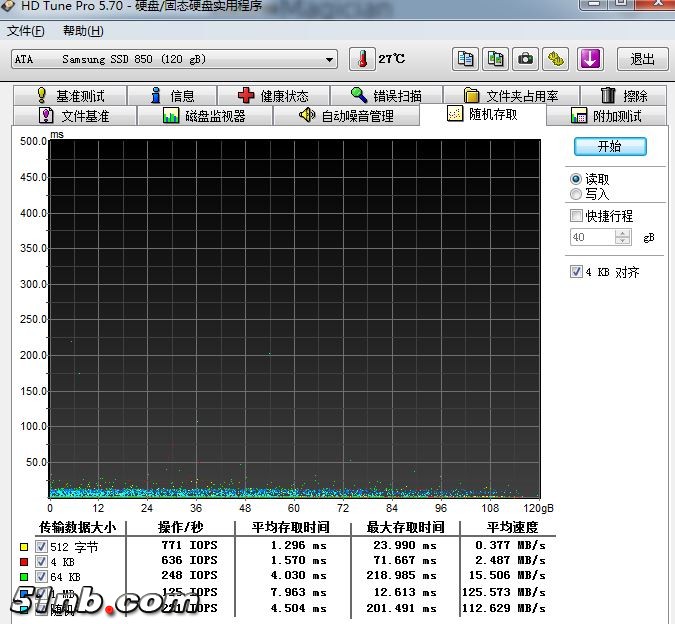Open the 错误扫描 error scan tab
Screen dimensions: 675x624
click(x=385, y=96)
